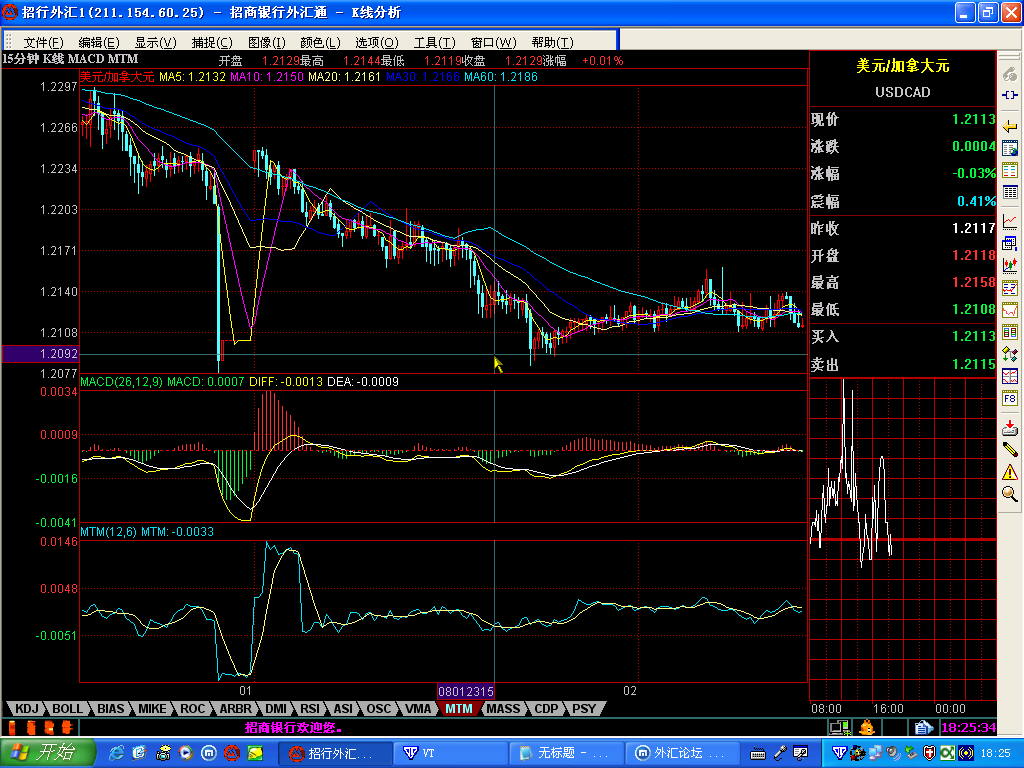Open the 文件(F) menu
Image resolution: width=1024 pixels, height=768 pixels.
tap(43, 42)
